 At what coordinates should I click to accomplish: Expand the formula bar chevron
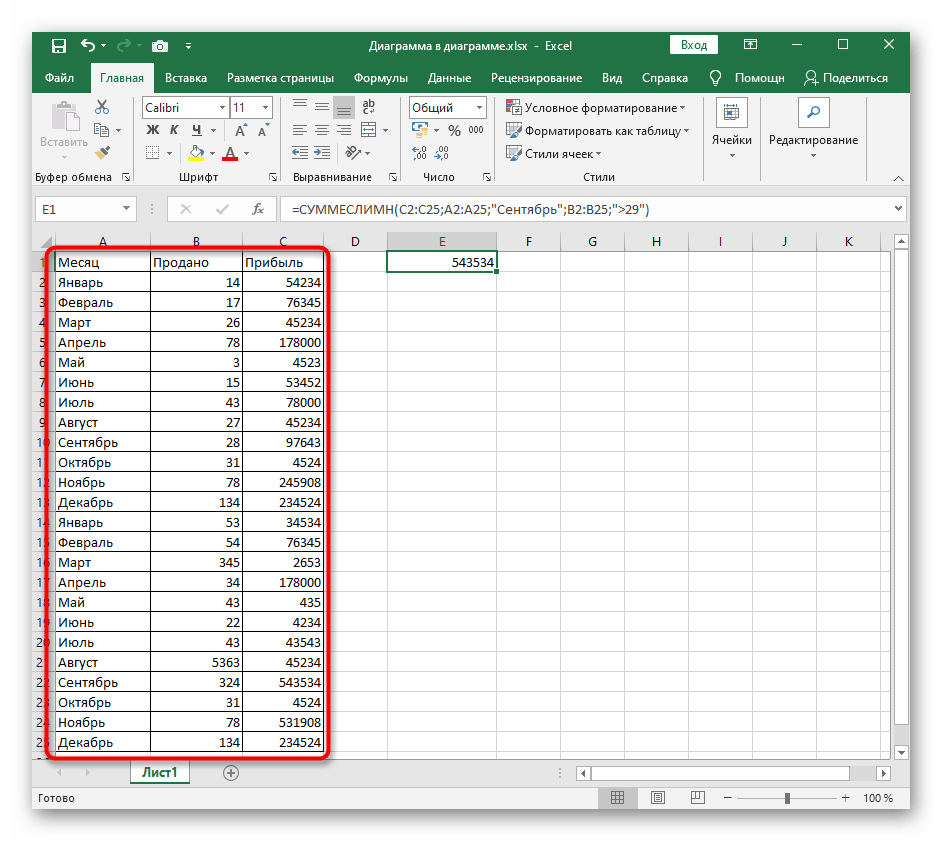(898, 208)
